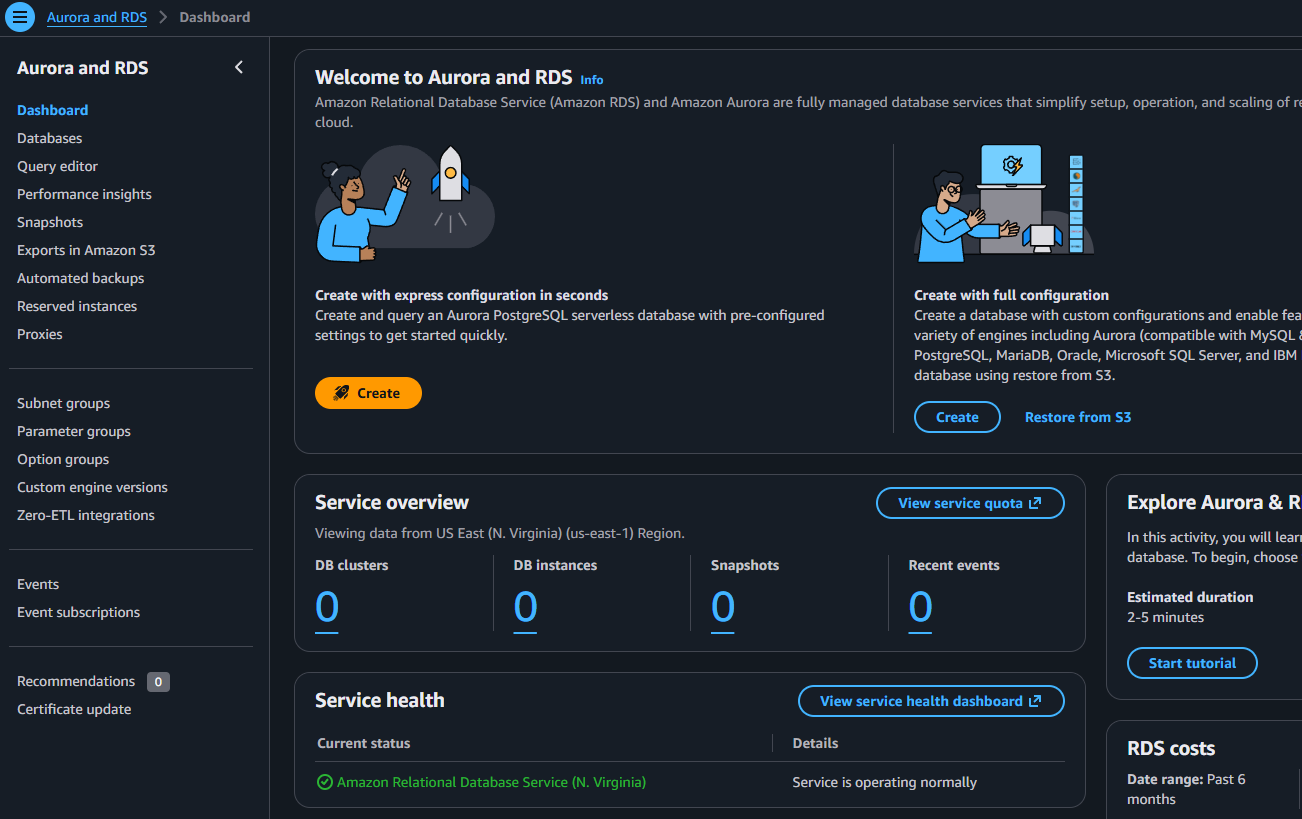The image size is (1302, 819).
Task: Open Zero-ETL integrations
Action: (86, 515)
